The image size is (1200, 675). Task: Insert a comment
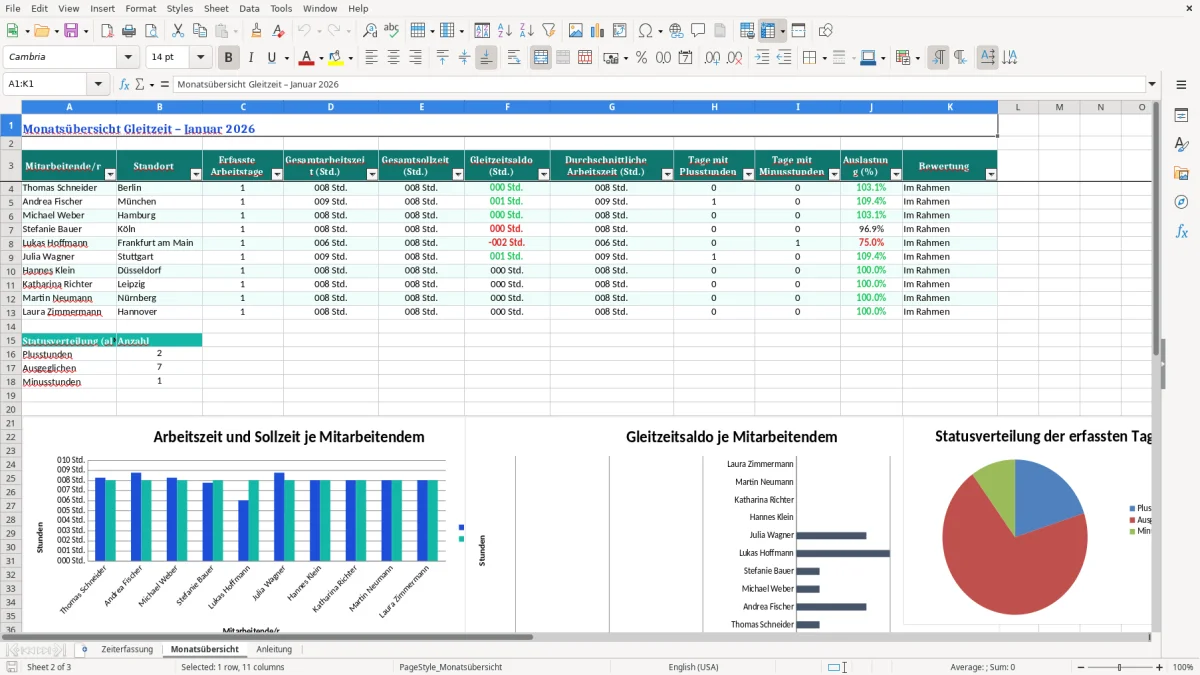coord(698,31)
